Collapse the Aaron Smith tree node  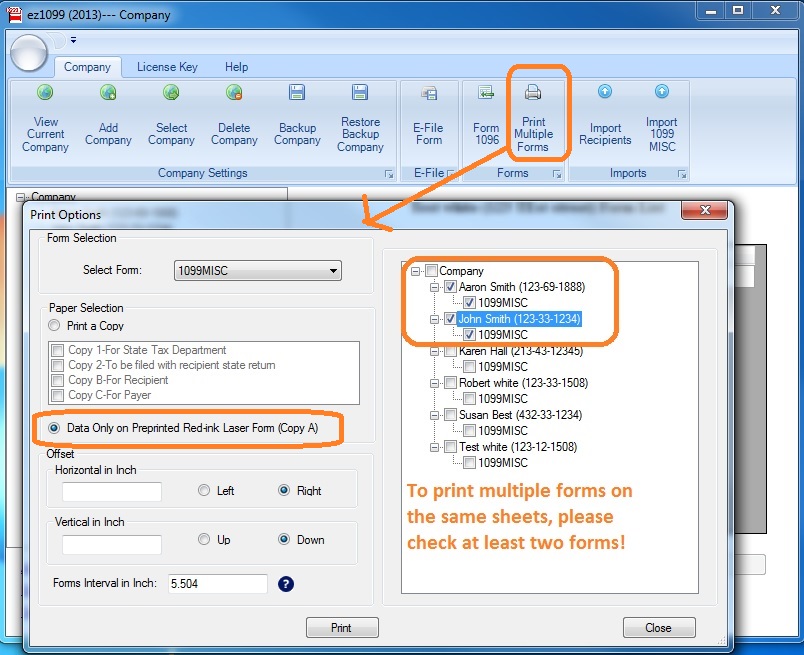(434, 287)
